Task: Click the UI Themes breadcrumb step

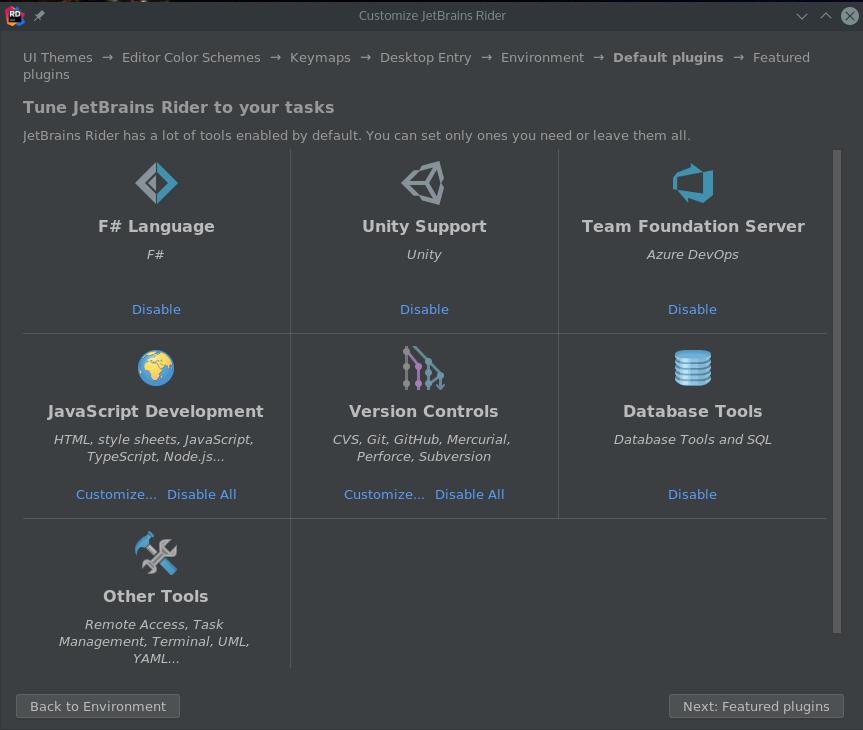Action: click(58, 58)
